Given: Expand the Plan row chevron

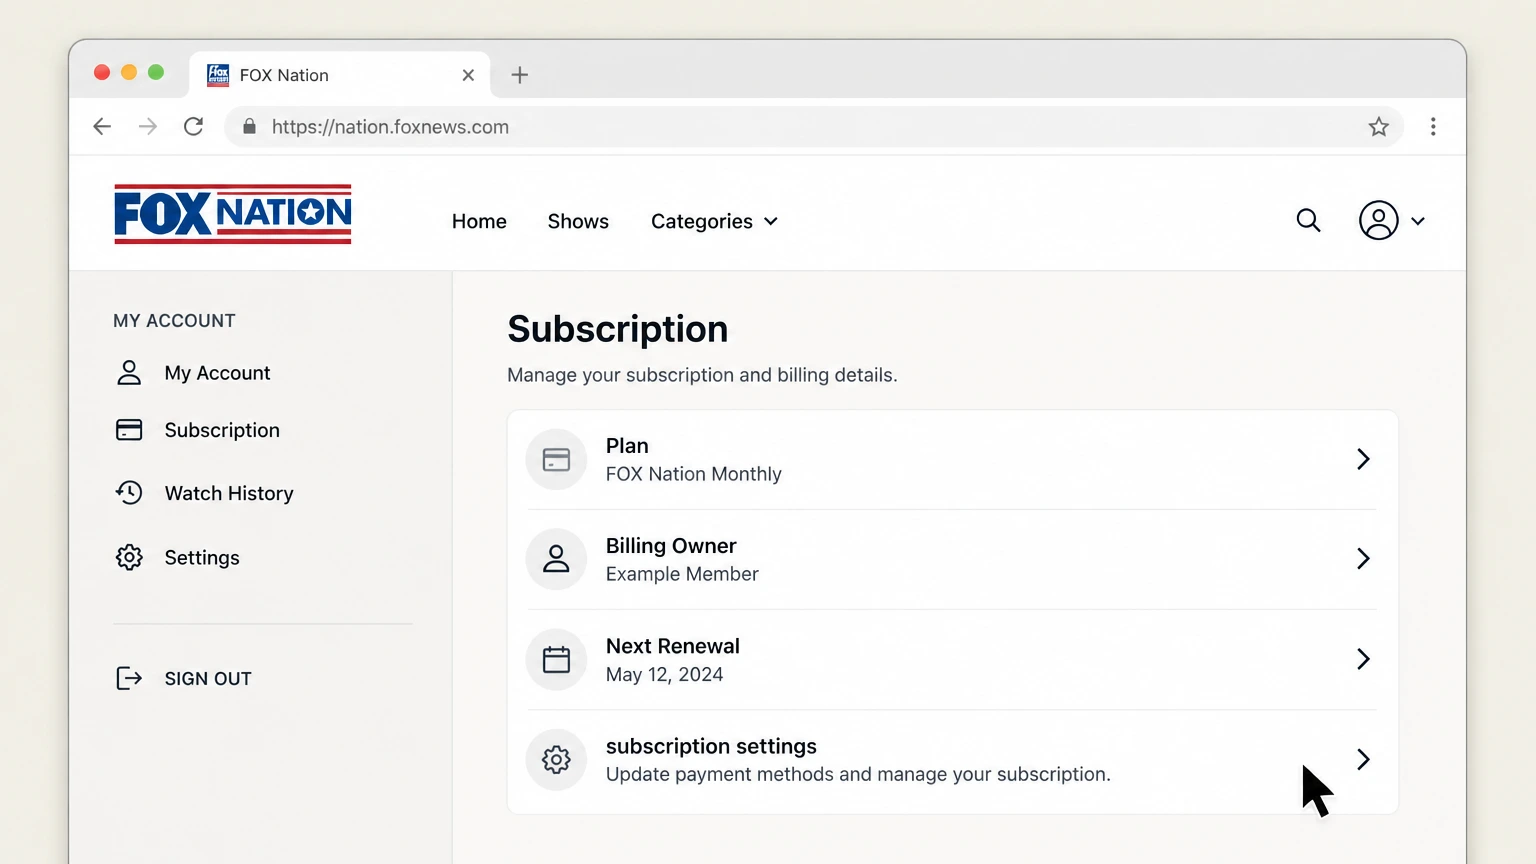Looking at the screenshot, I should pyautogui.click(x=1363, y=459).
